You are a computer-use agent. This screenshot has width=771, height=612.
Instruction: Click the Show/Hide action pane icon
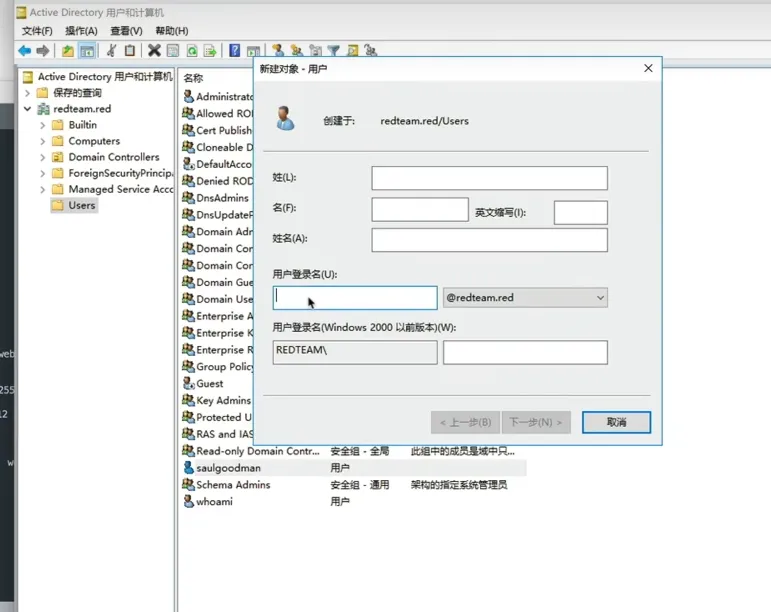[253, 51]
